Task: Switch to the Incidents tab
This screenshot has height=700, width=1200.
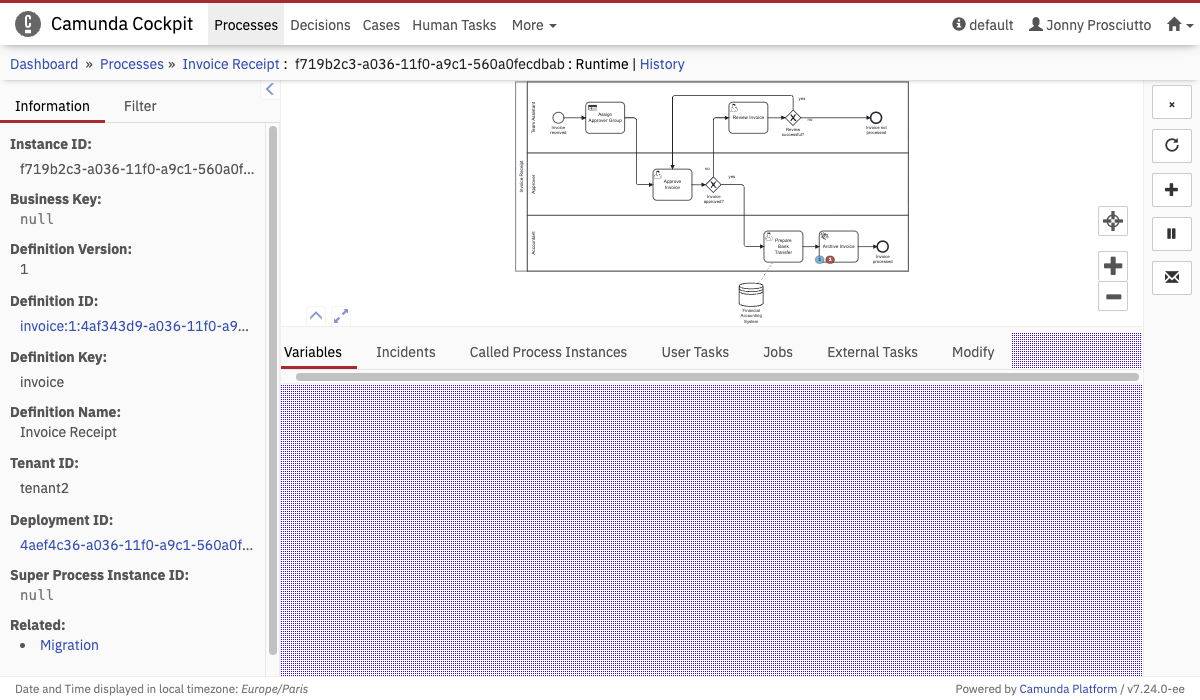Action: coord(405,352)
